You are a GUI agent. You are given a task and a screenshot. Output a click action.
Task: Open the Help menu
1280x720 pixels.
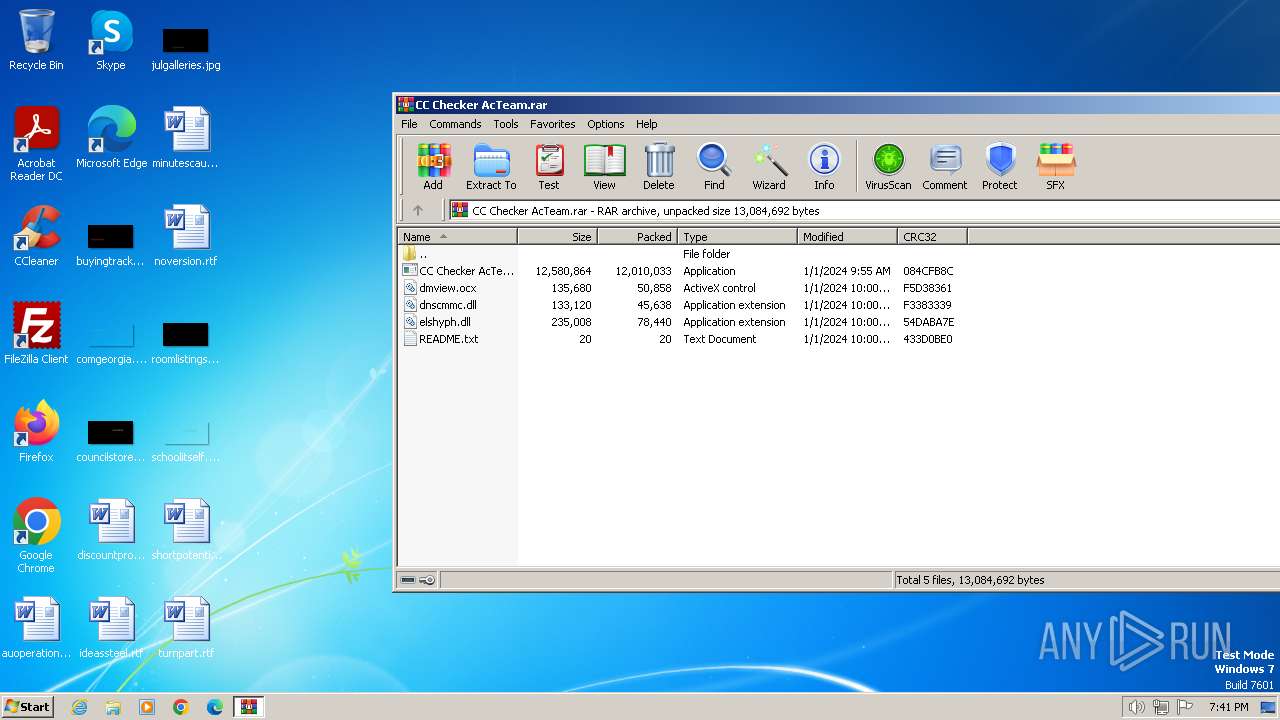[x=647, y=124]
